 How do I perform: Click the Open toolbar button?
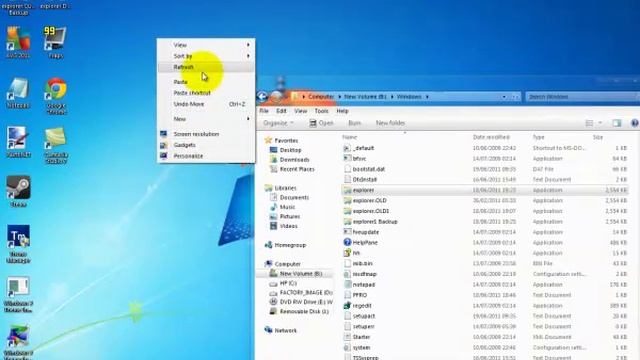tap(321, 123)
